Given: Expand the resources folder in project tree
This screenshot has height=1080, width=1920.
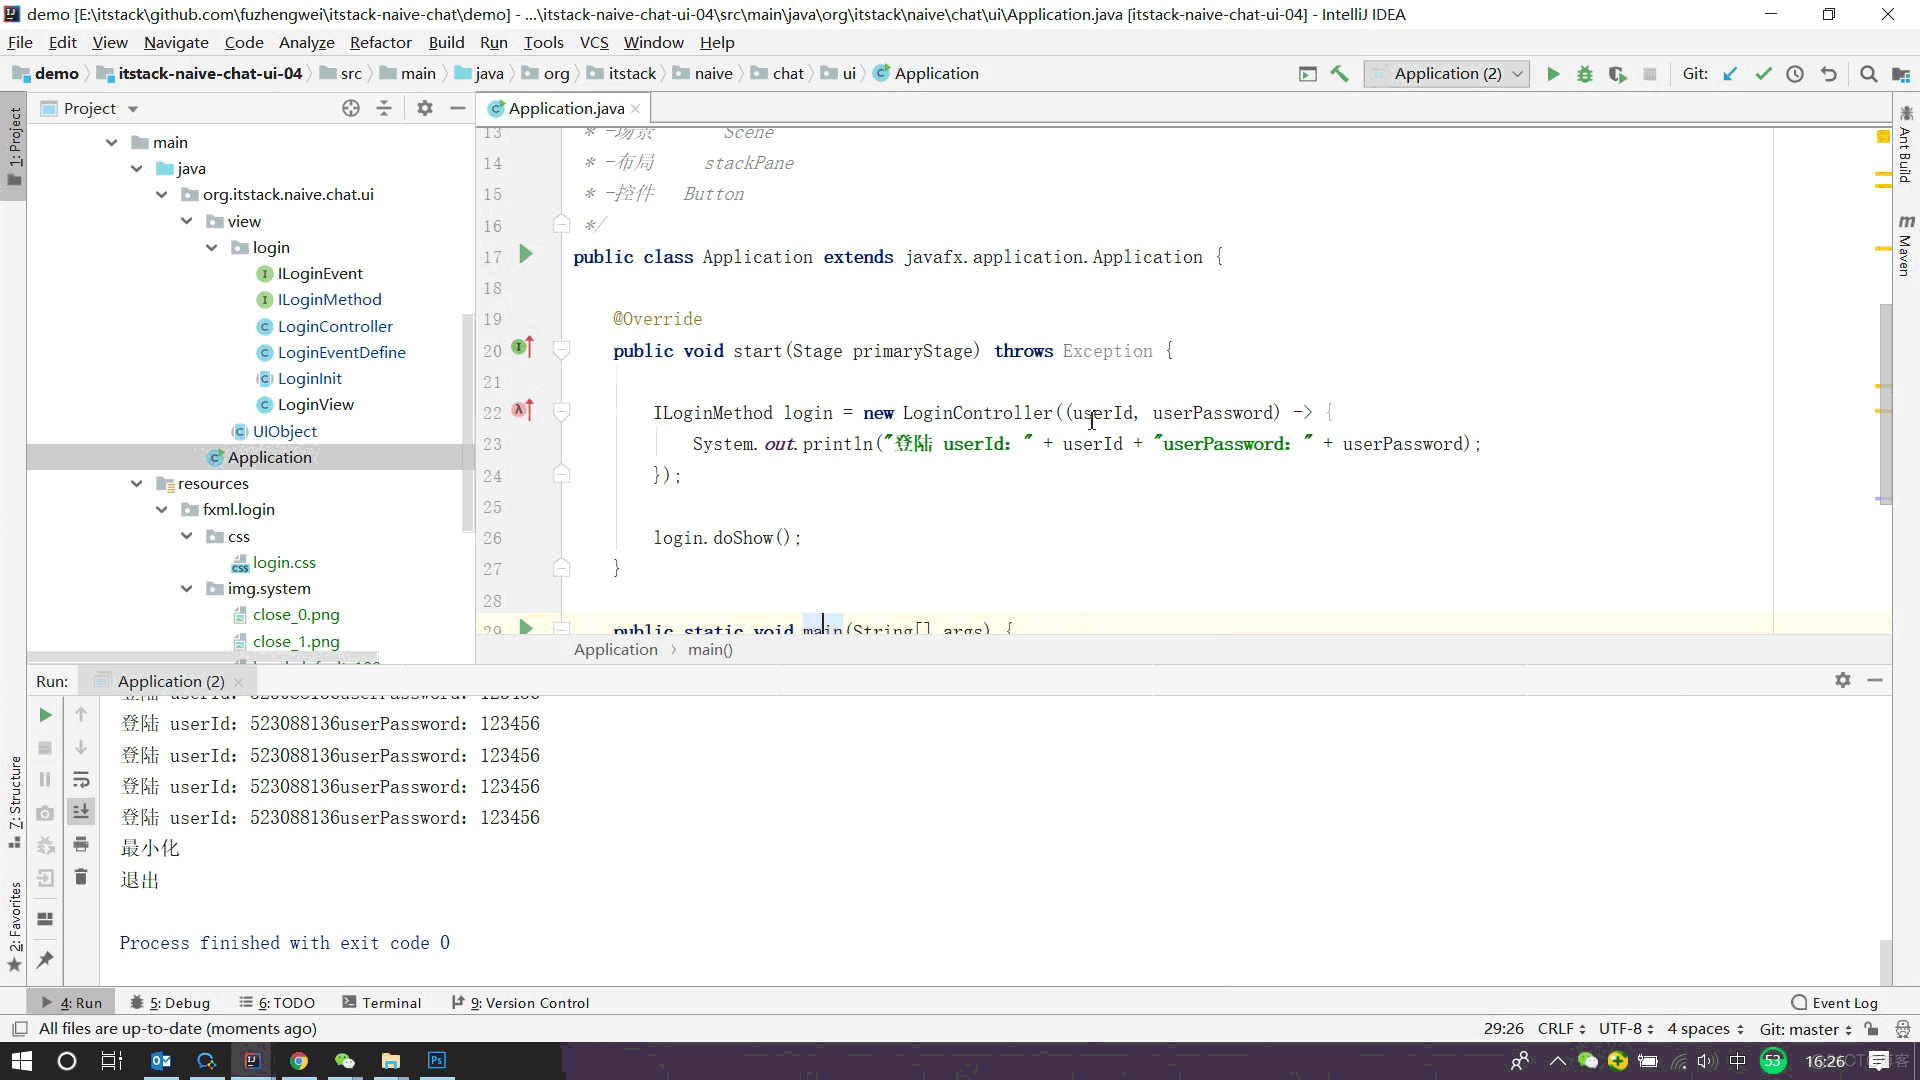Looking at the screenshot, I should point(137,483).
